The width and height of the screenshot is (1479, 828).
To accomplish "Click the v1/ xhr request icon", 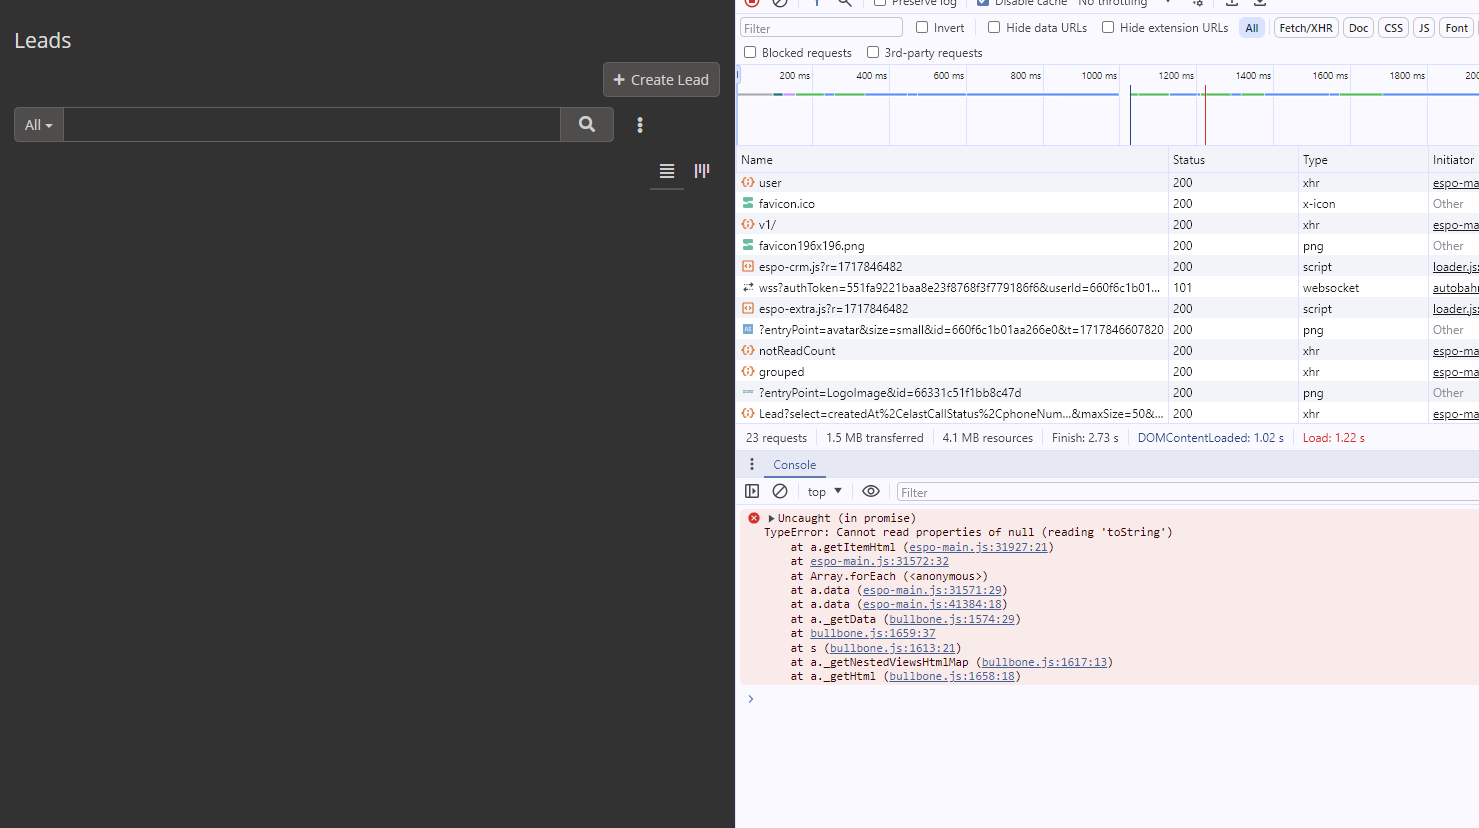I will coord(748,224).
